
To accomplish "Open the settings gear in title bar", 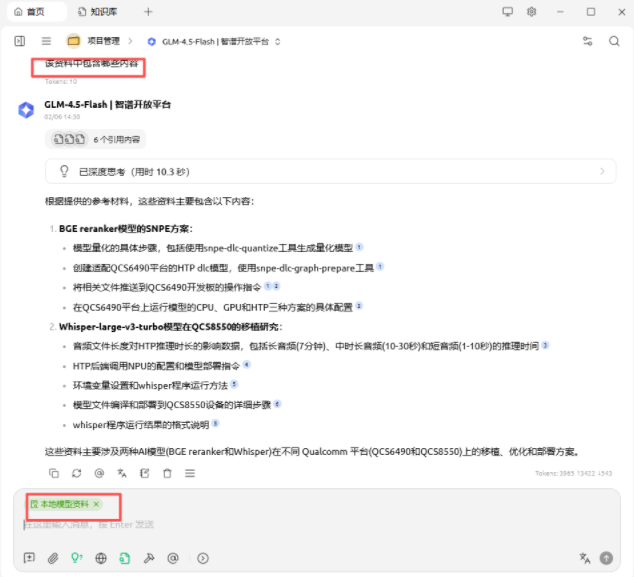I will tap(531, 12).
